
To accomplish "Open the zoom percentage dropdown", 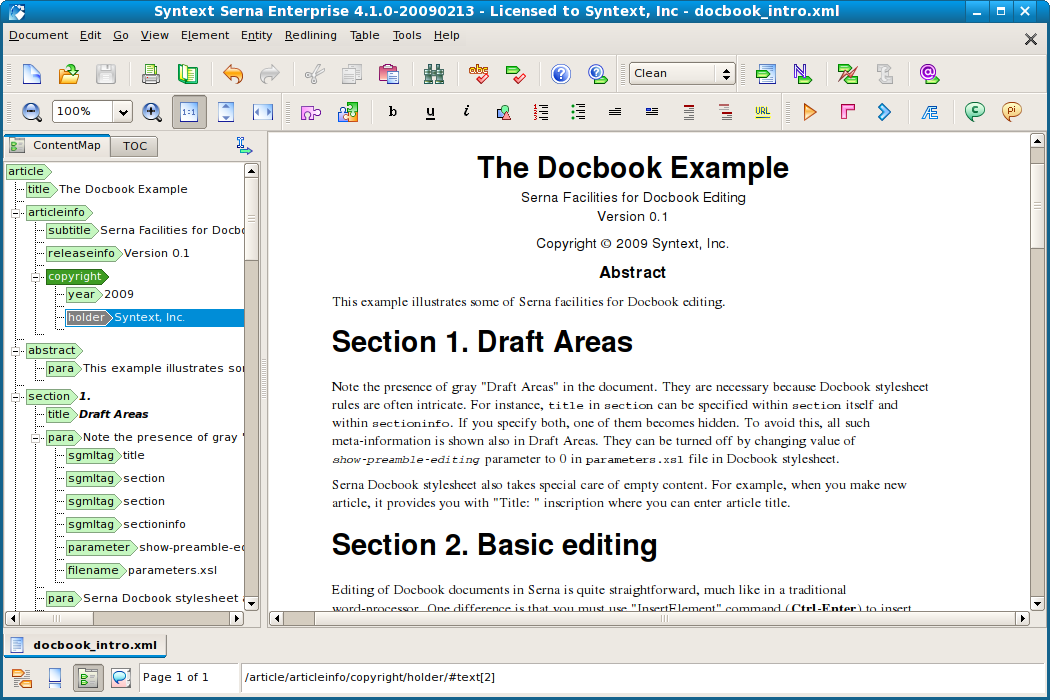I will (123, 112).
